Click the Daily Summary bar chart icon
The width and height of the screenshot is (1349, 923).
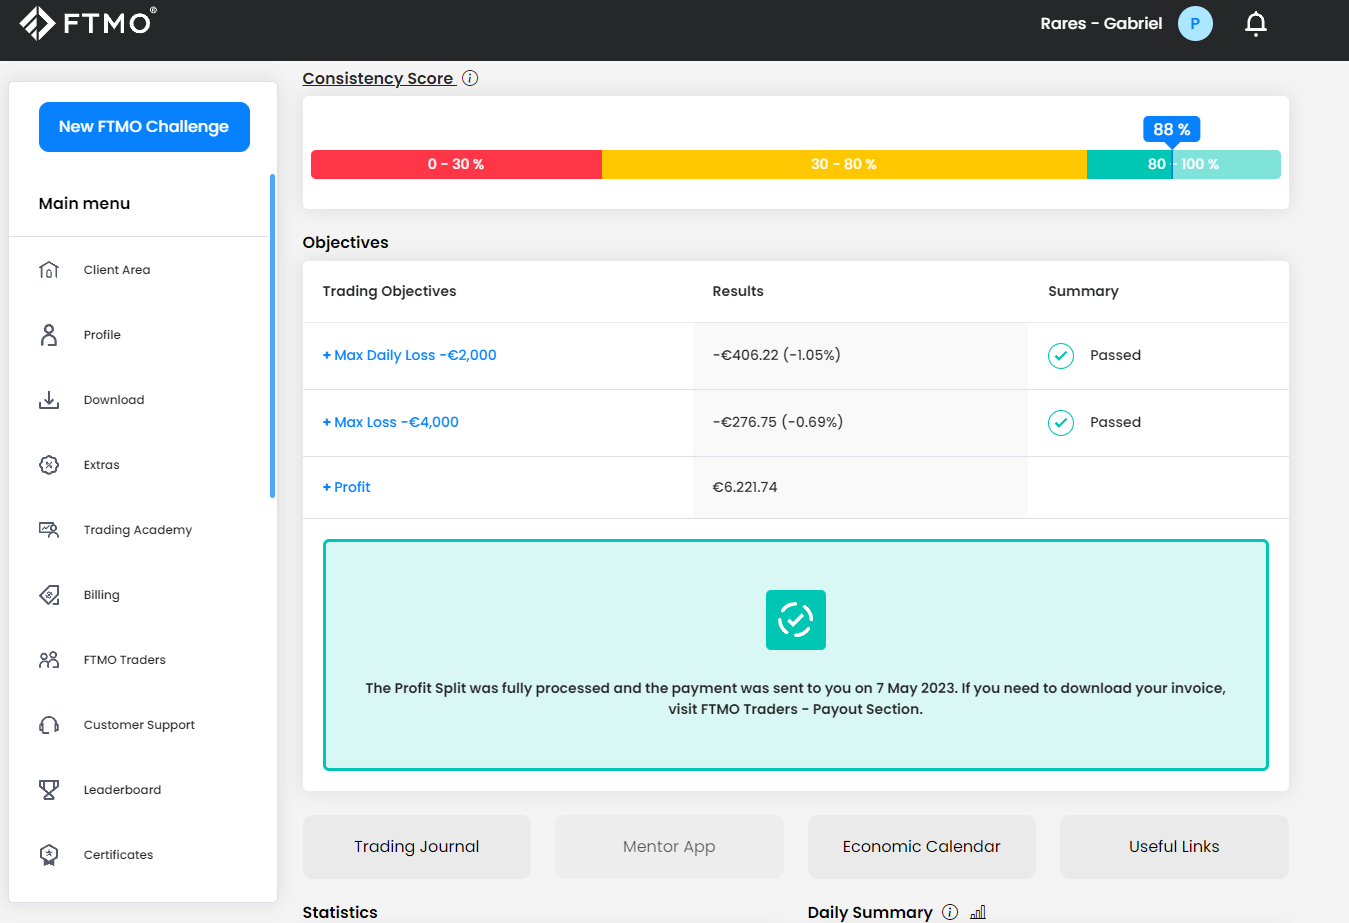(978, 912)
